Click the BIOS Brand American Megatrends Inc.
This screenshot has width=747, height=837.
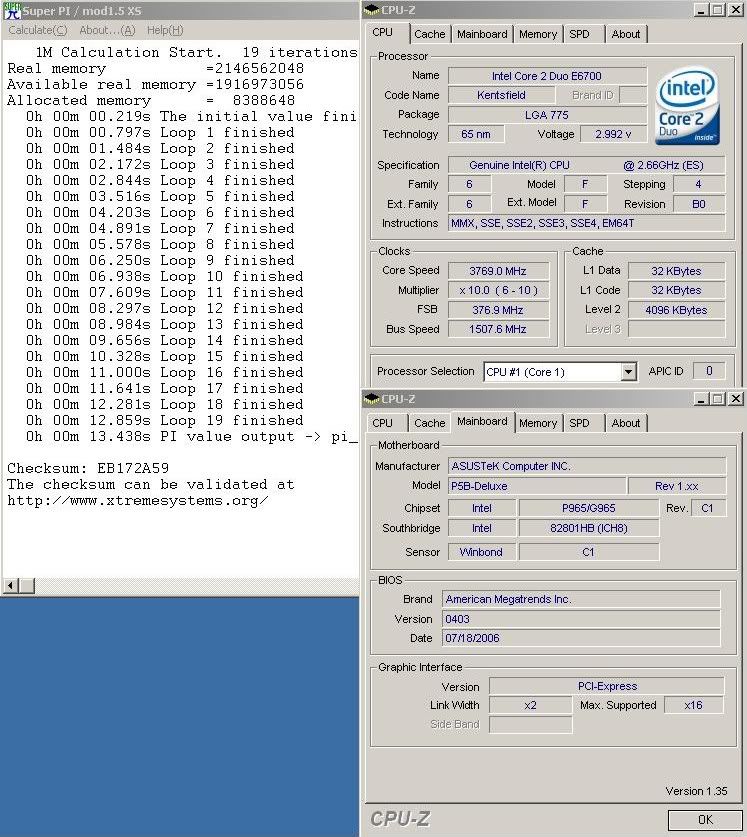[x=581, y=599]
